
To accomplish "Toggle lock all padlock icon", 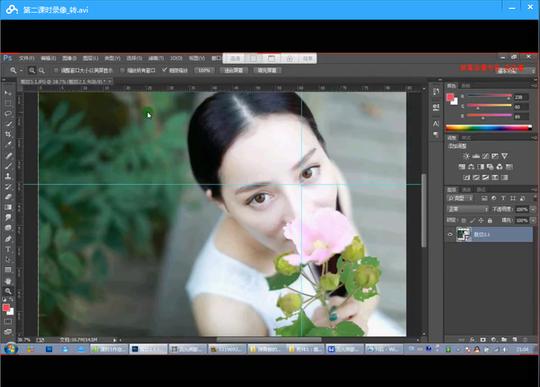I will tap(490, 220).
